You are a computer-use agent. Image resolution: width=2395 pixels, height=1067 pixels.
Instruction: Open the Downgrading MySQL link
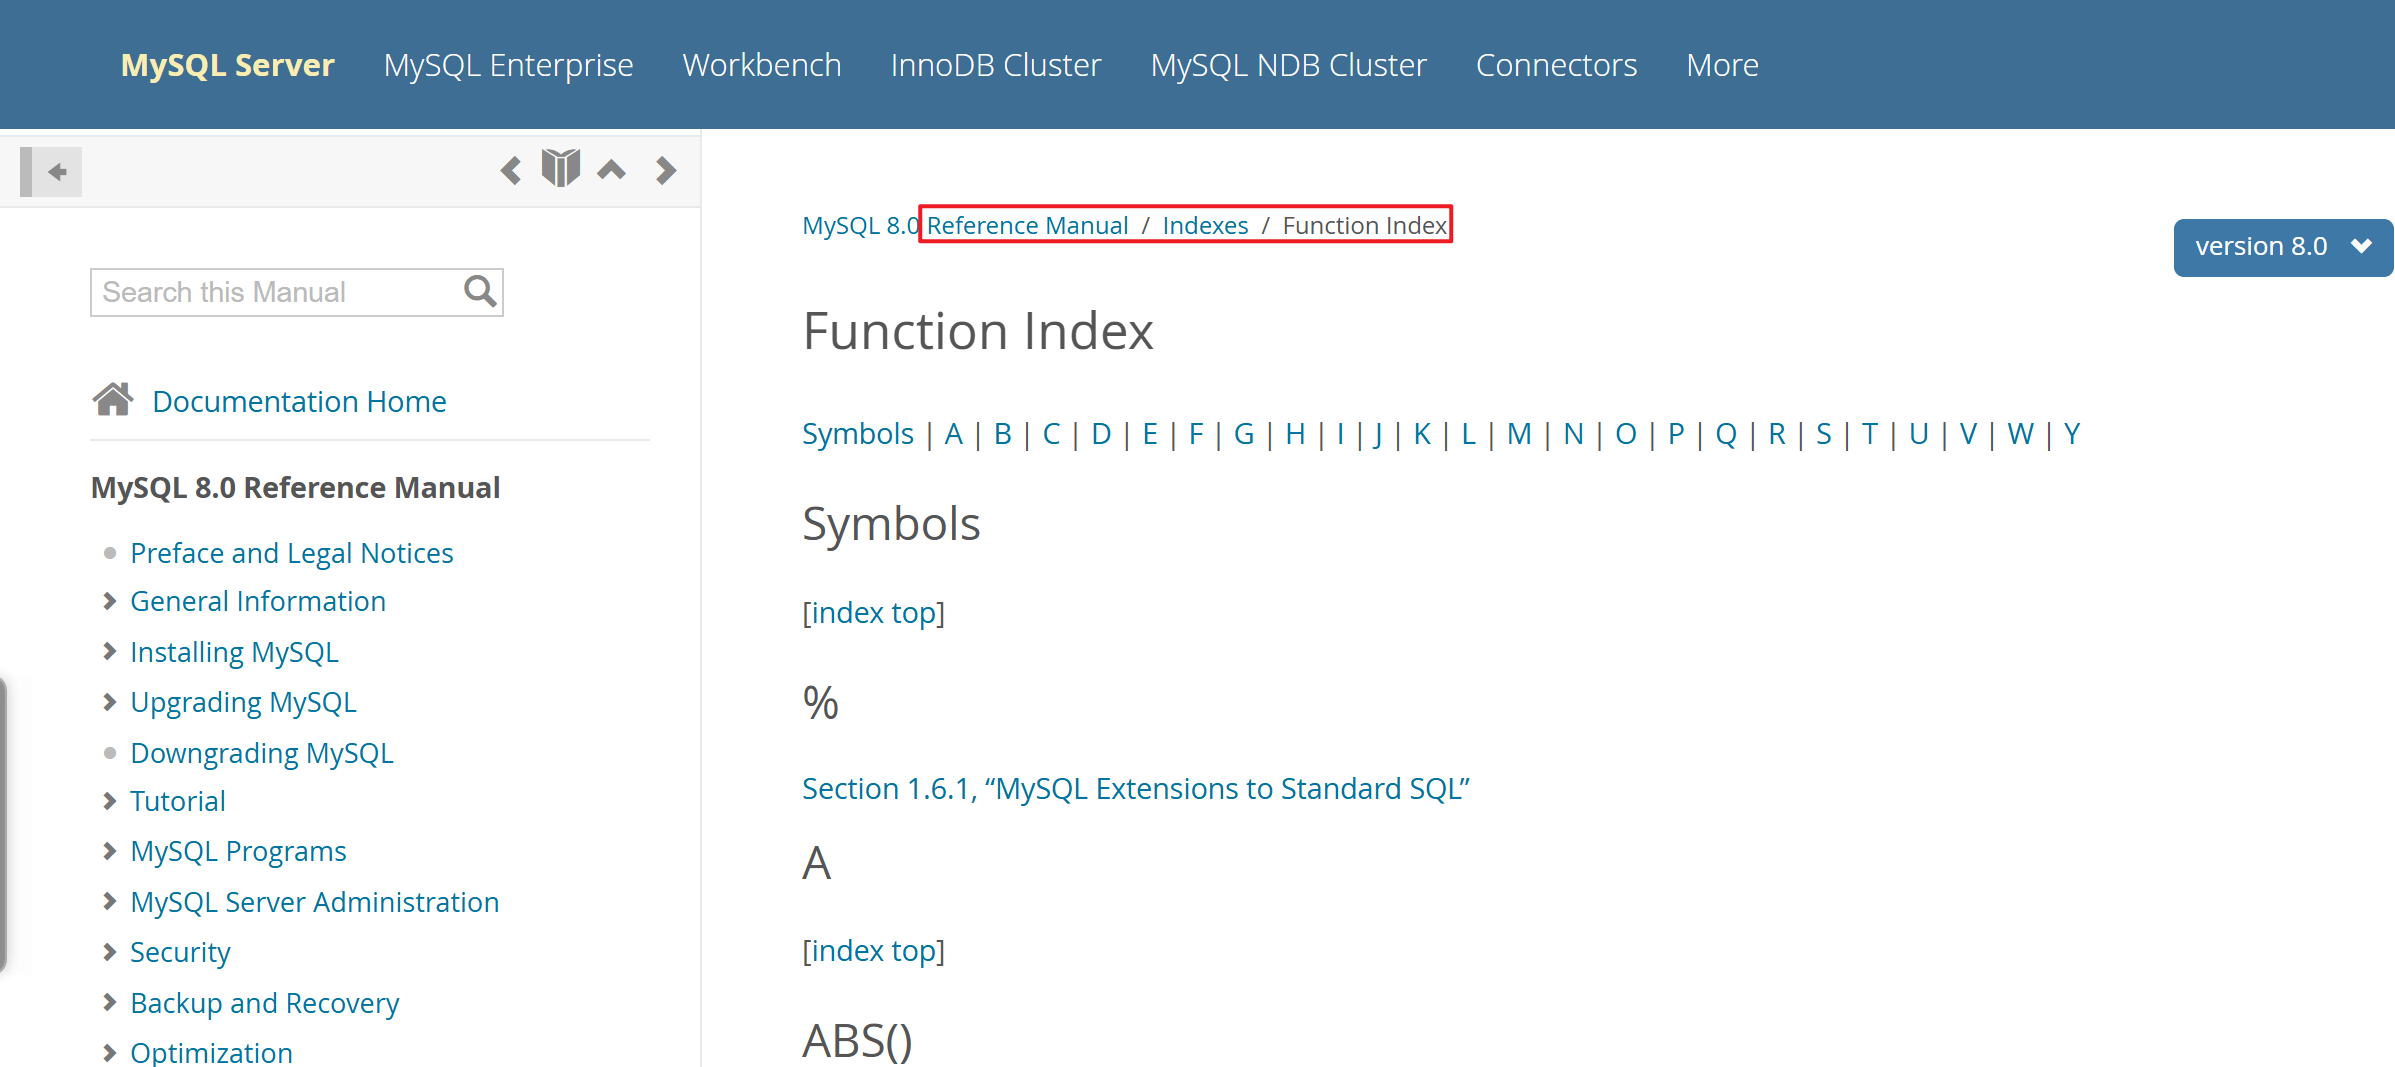click(262, 753)
